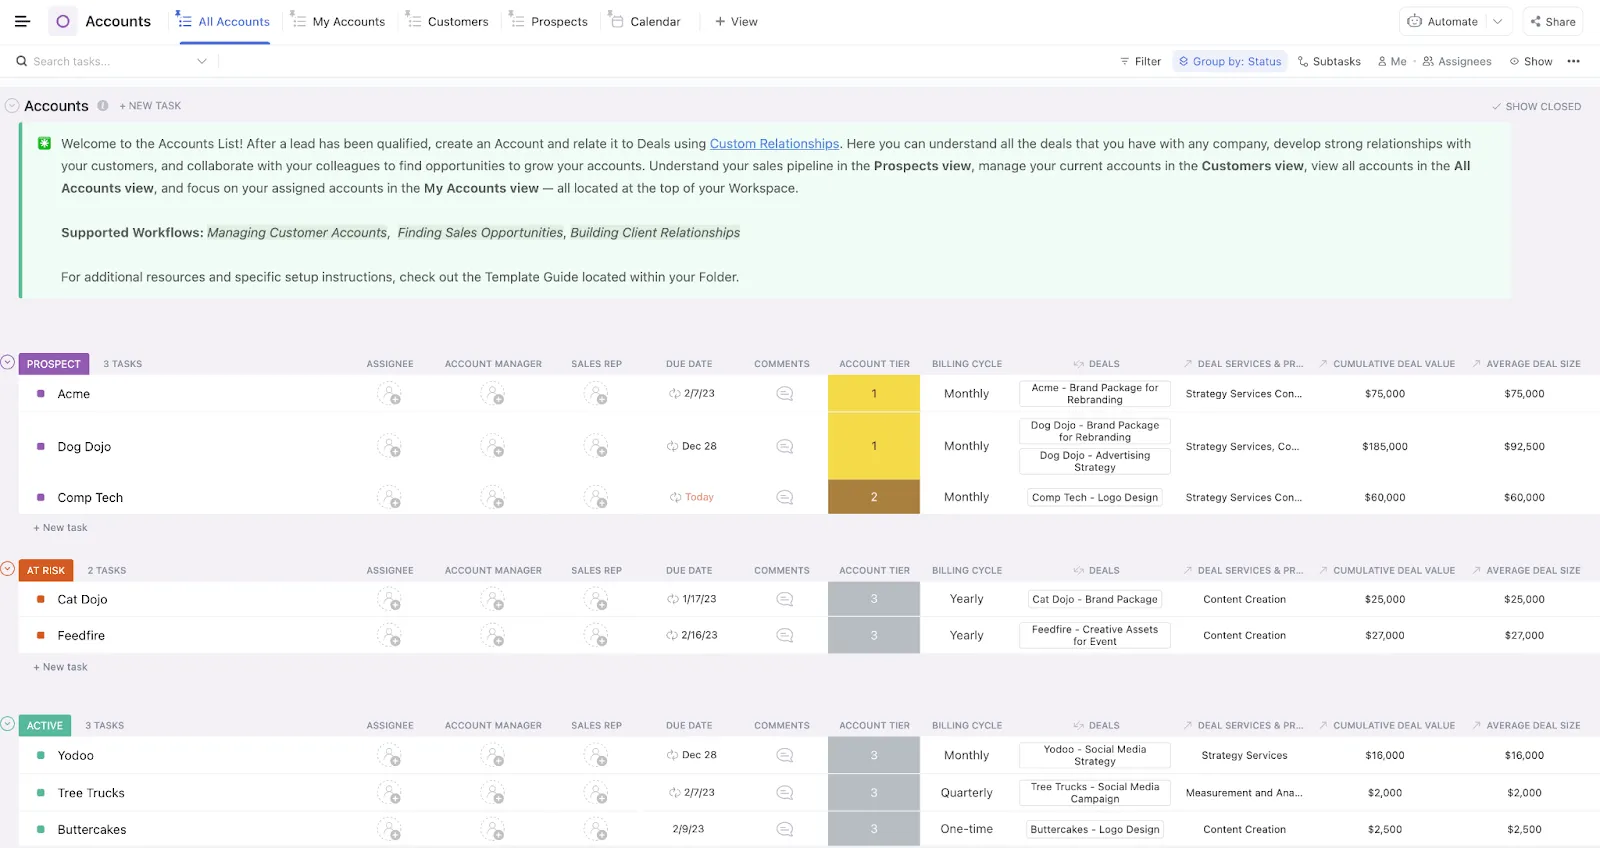This screenshot has height=848, width=1600.
Task: Click the Automate robot icon
Action: (1414, 21)
